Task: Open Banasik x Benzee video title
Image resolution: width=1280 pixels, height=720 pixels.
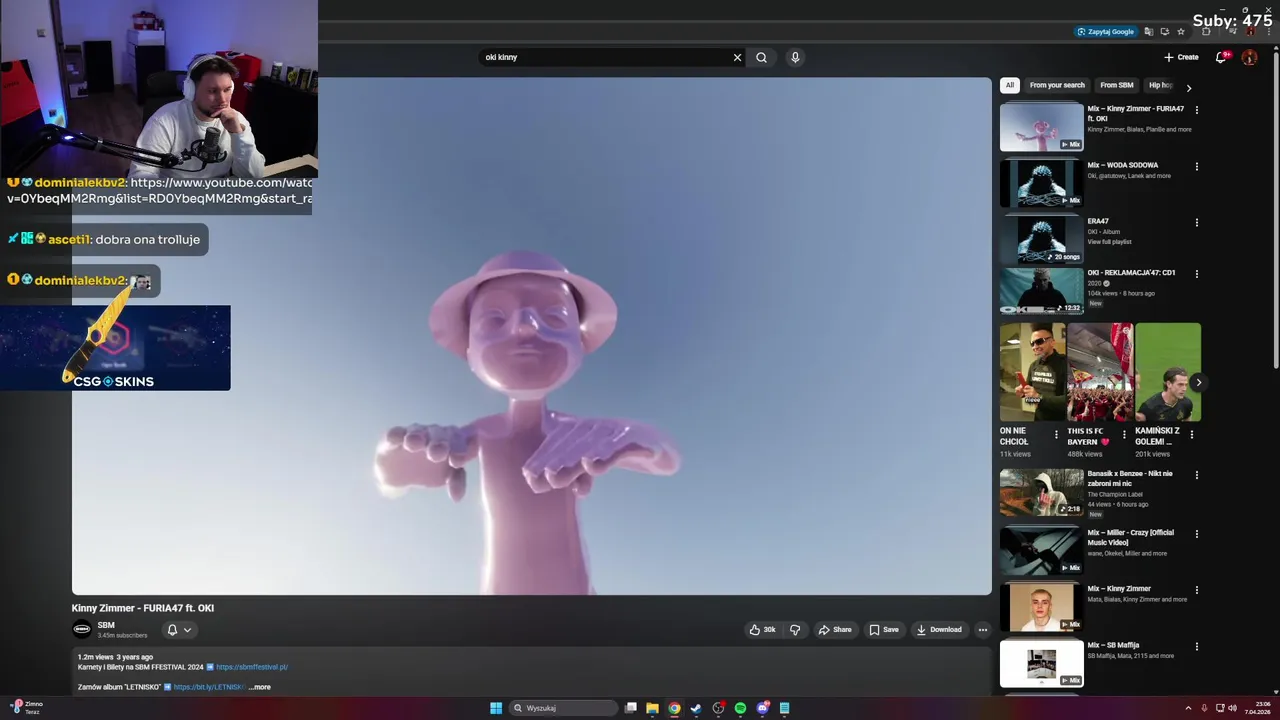Action: [x=1130, y=479]
